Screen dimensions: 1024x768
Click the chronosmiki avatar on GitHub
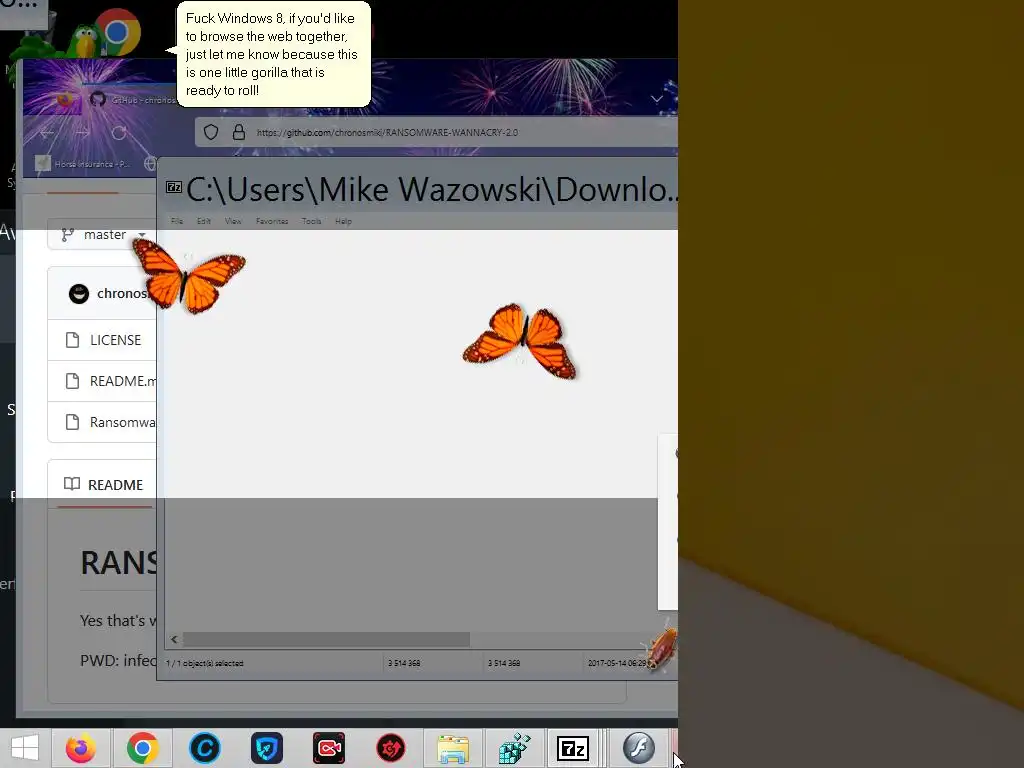coord(79,294)
